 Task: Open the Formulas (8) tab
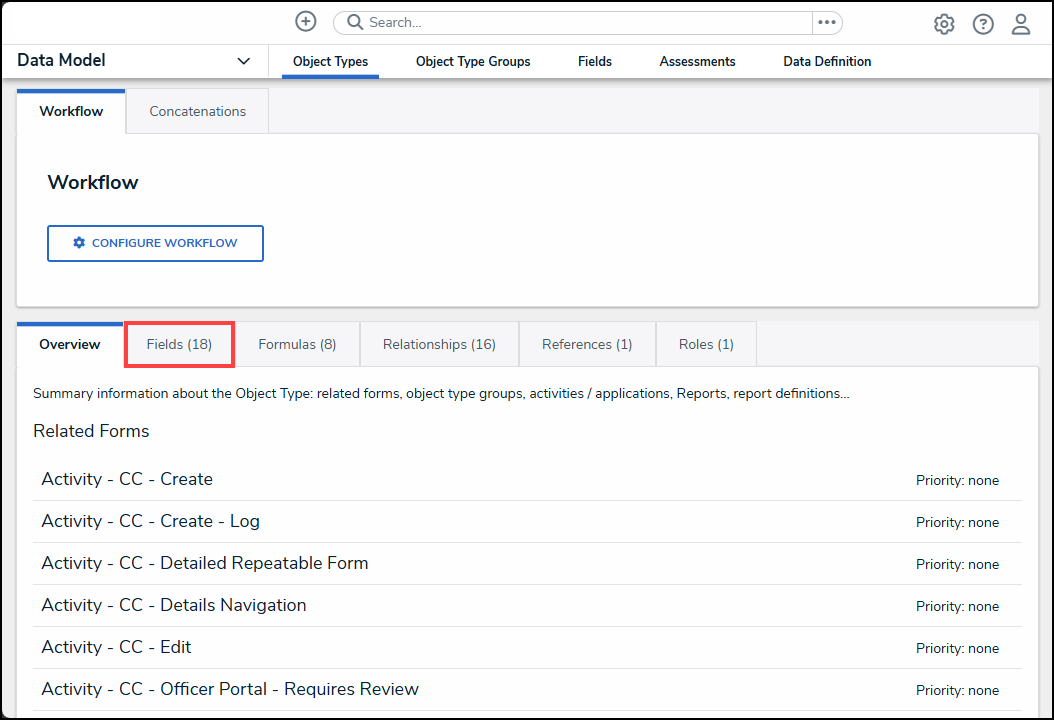click(x=297, y=344)
